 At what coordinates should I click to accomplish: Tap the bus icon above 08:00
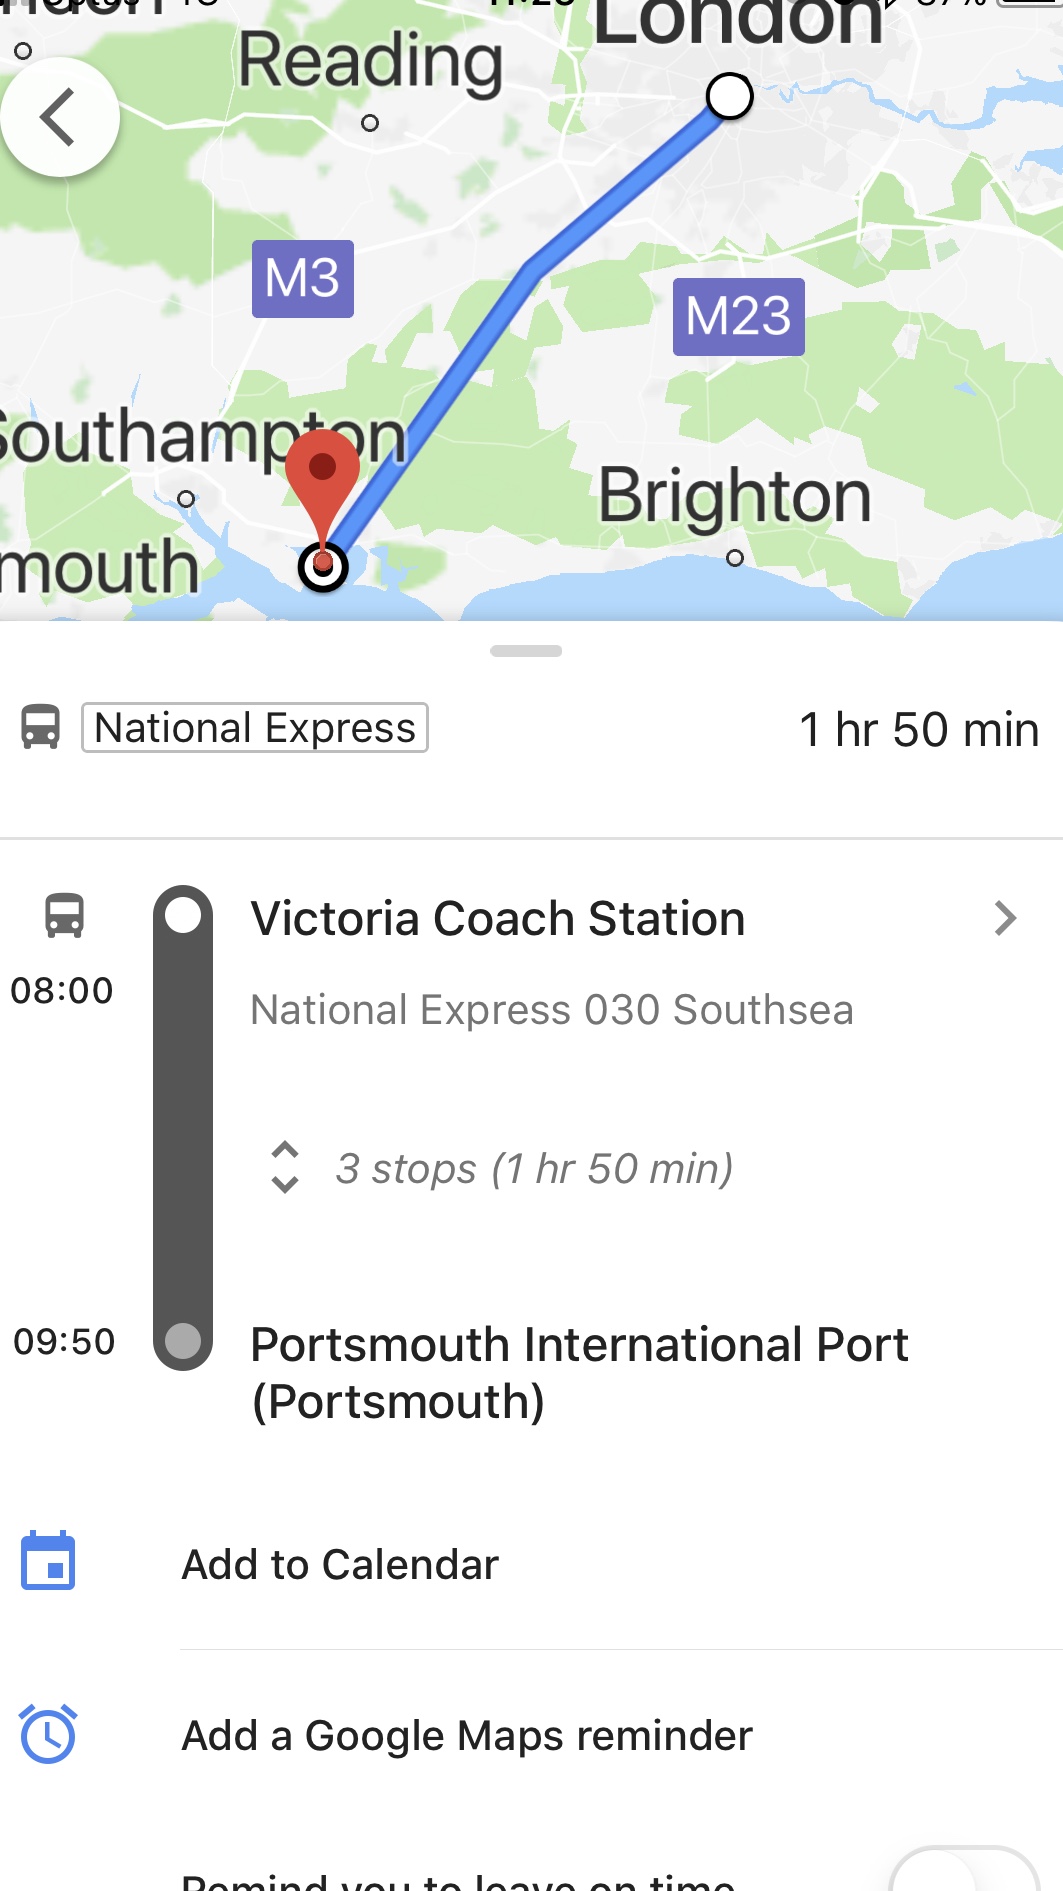(x=64, y=915)
